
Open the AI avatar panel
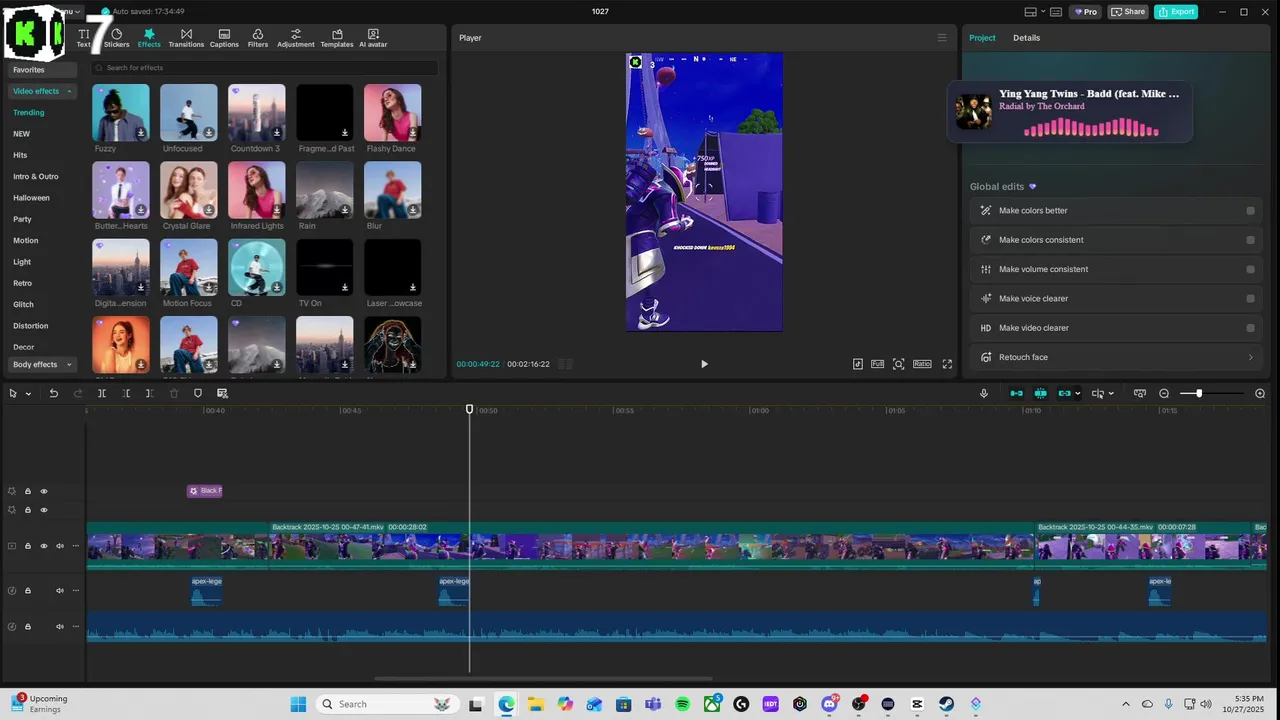pos(373,38)
